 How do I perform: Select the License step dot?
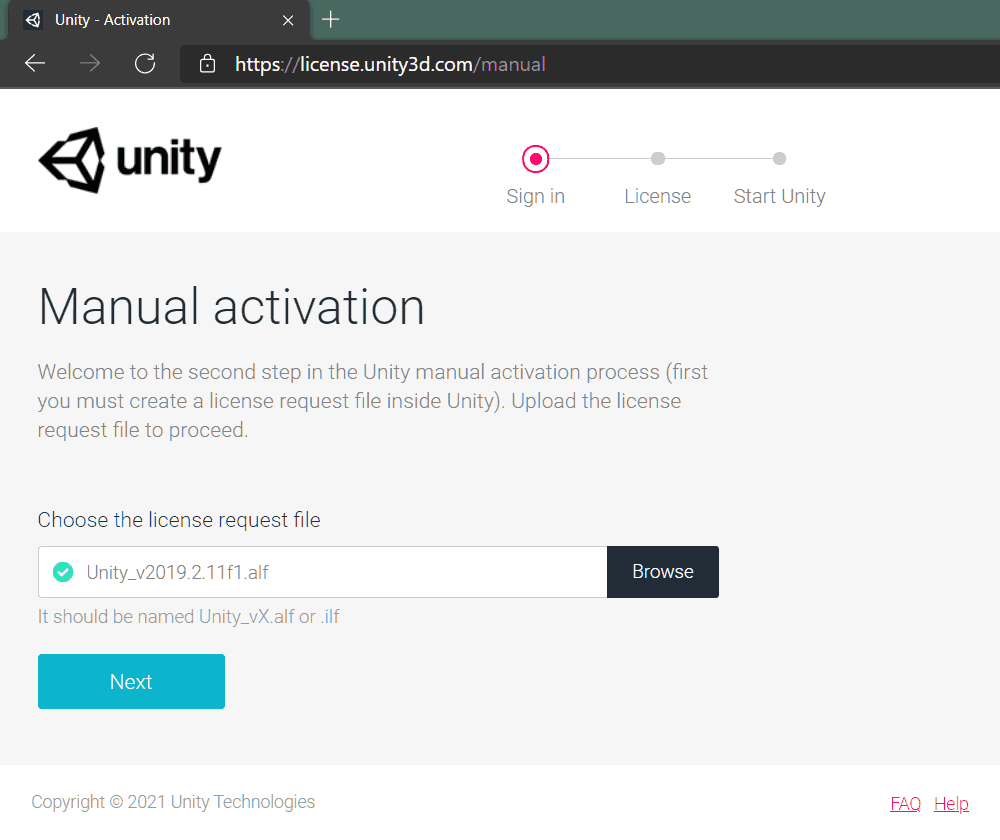tap(658, 158)
